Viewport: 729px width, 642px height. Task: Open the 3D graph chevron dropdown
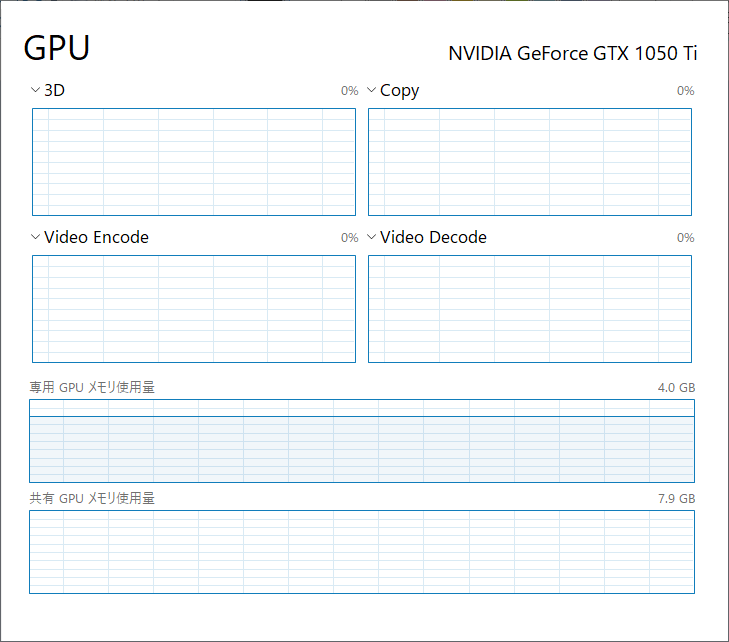coord(36,91)
